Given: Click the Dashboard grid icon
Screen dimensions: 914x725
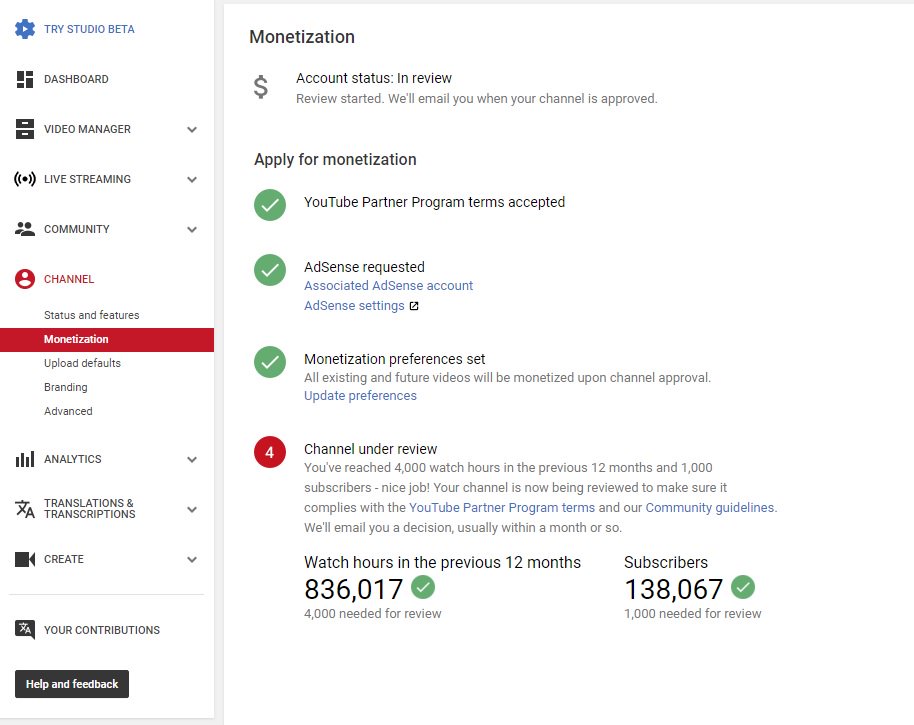Looking at the screenshot, I should 24,79.
